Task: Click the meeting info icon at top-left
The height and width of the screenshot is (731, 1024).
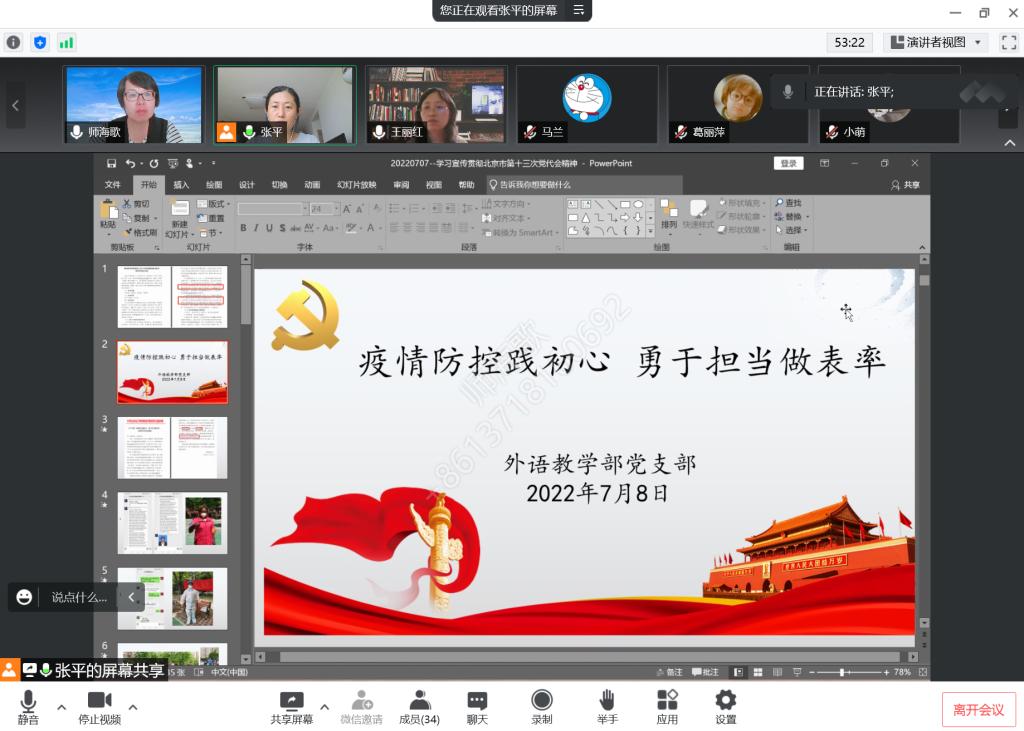Action: click(x=14, y=42)
